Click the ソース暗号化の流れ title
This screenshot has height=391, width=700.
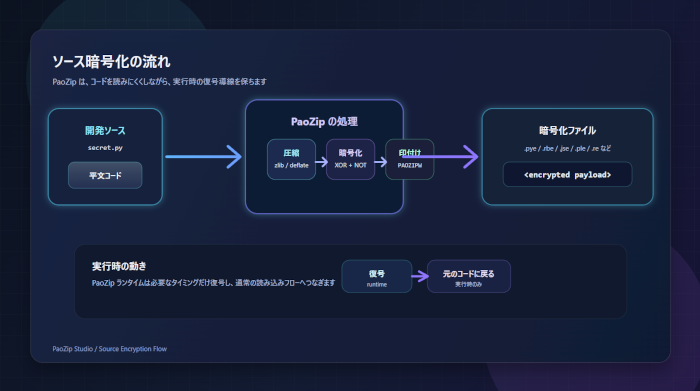(111, 62)
